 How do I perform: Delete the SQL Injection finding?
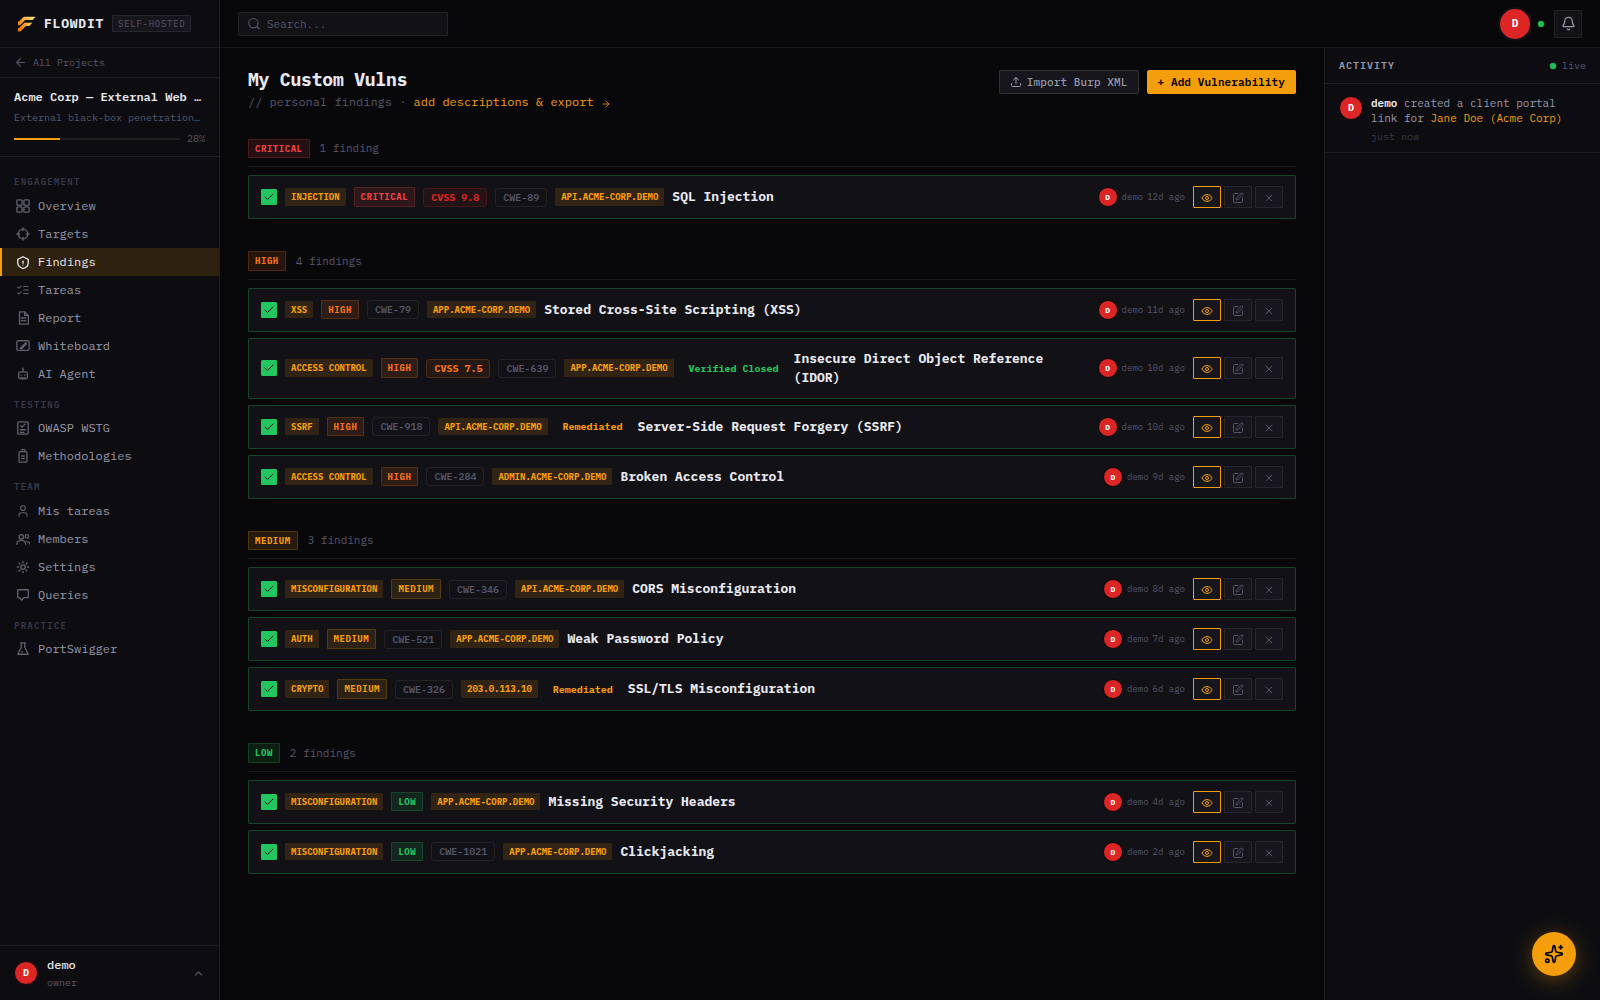[1269, 198]
